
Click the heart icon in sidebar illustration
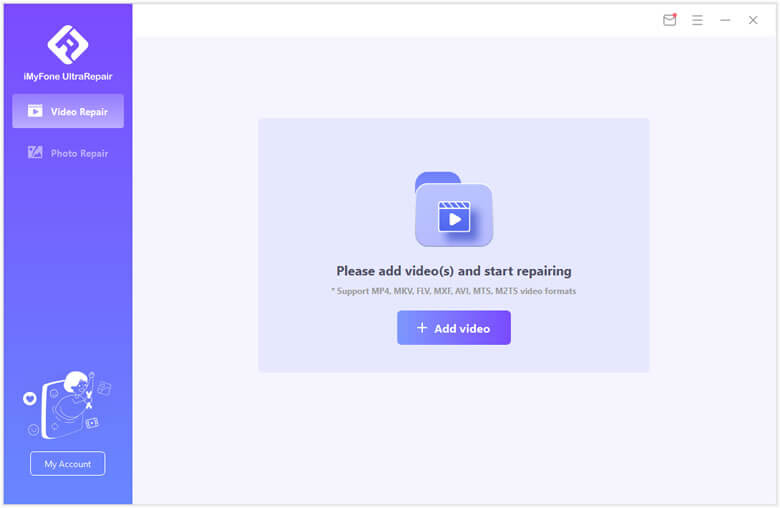[30, 398]
